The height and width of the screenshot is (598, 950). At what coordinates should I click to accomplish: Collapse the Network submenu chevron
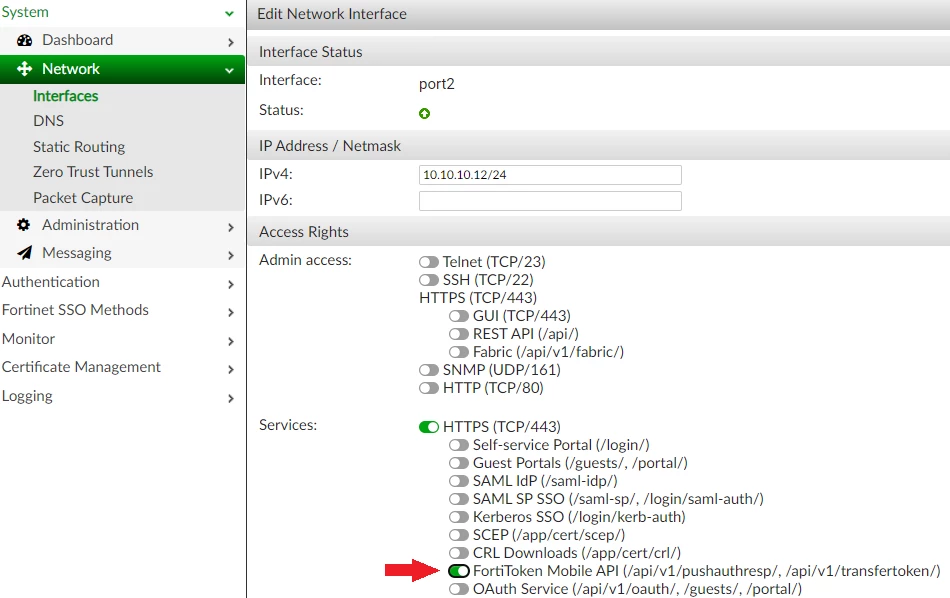tap(229, 70)
